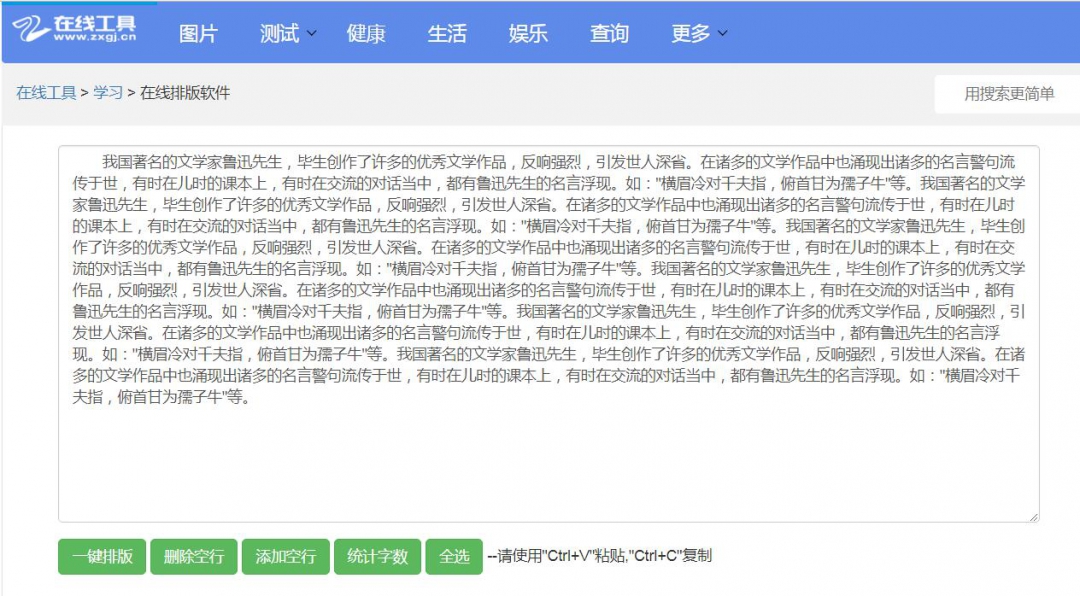Click inside the main text editing area

[548, 460]
